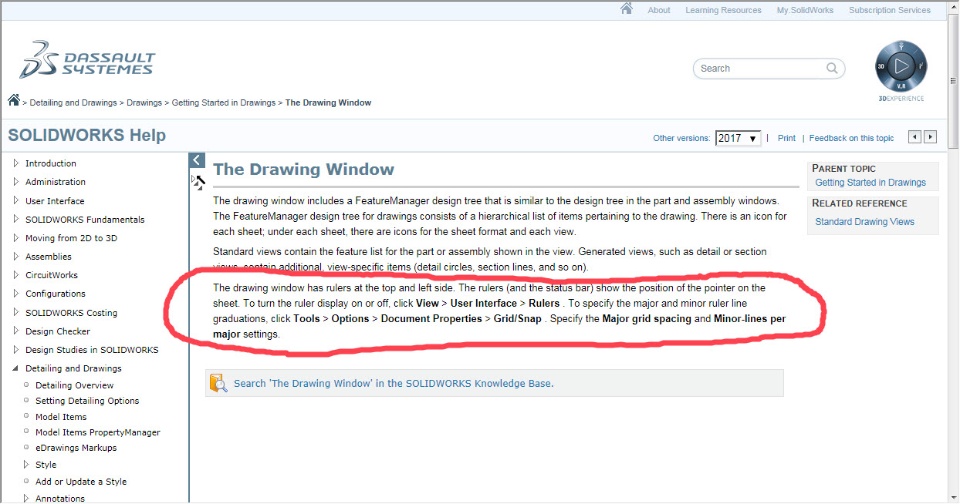Expand the CircuitWorks node
This screenshot has height=504, width=960.
(x=16, y=274)
